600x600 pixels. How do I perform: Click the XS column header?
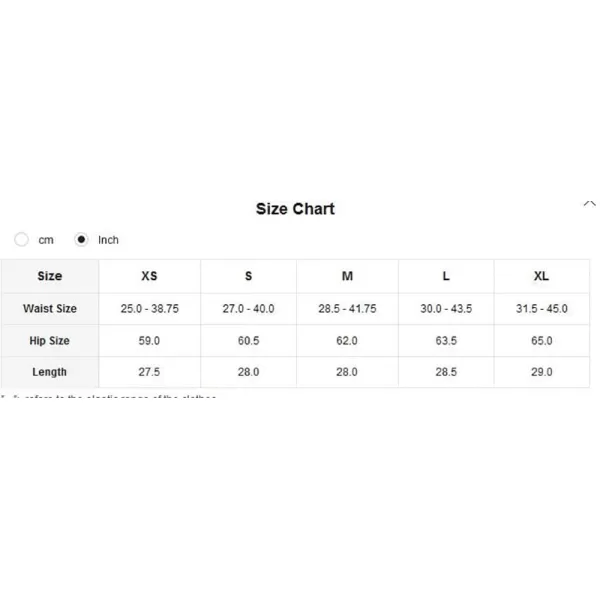pos(149,276)
